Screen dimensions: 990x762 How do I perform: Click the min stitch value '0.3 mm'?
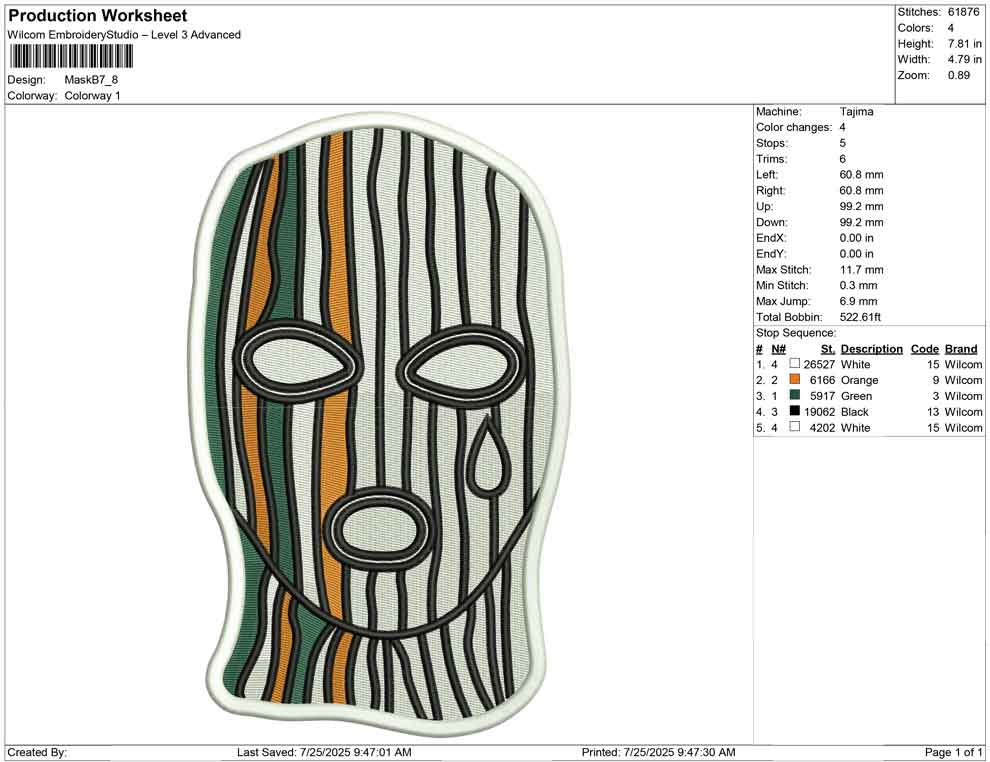(858, 285)
